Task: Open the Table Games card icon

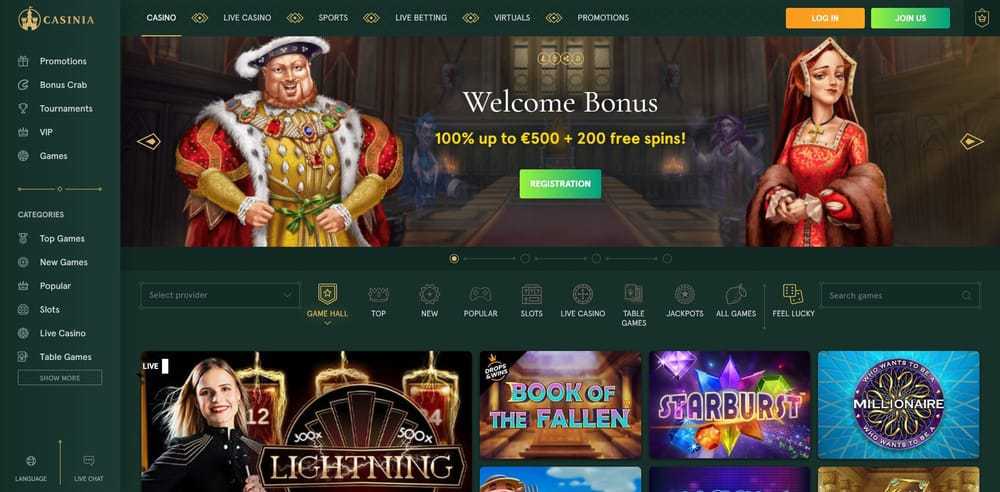Action: (633, 294)
